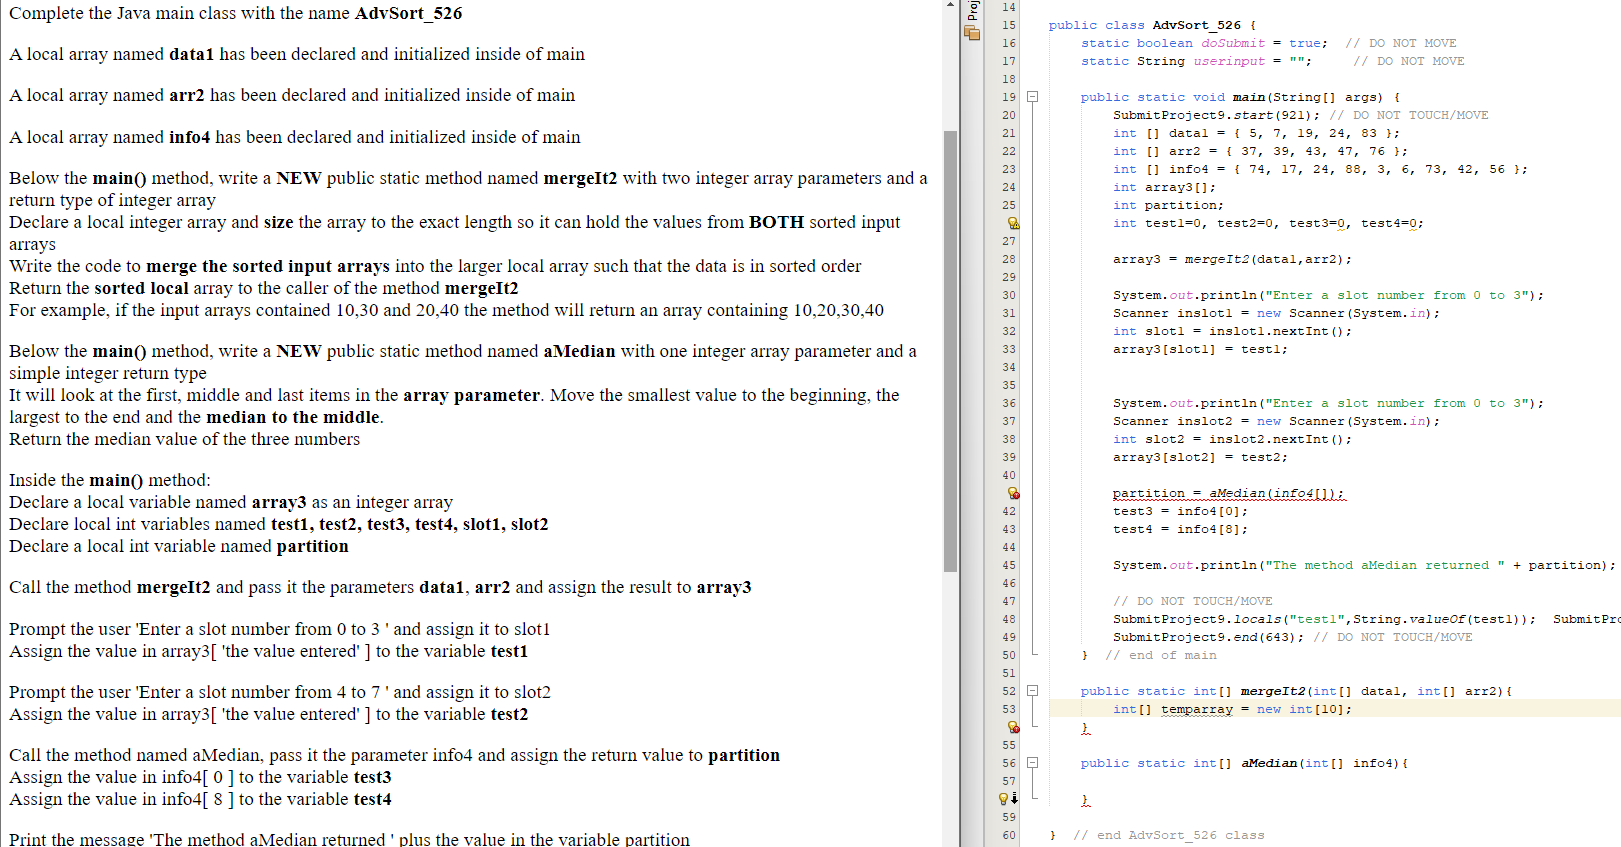Click 'test4 = info4[8];' line
Screen dimensions: 1621x847
pyautogui.click(x=1181, y=529)
